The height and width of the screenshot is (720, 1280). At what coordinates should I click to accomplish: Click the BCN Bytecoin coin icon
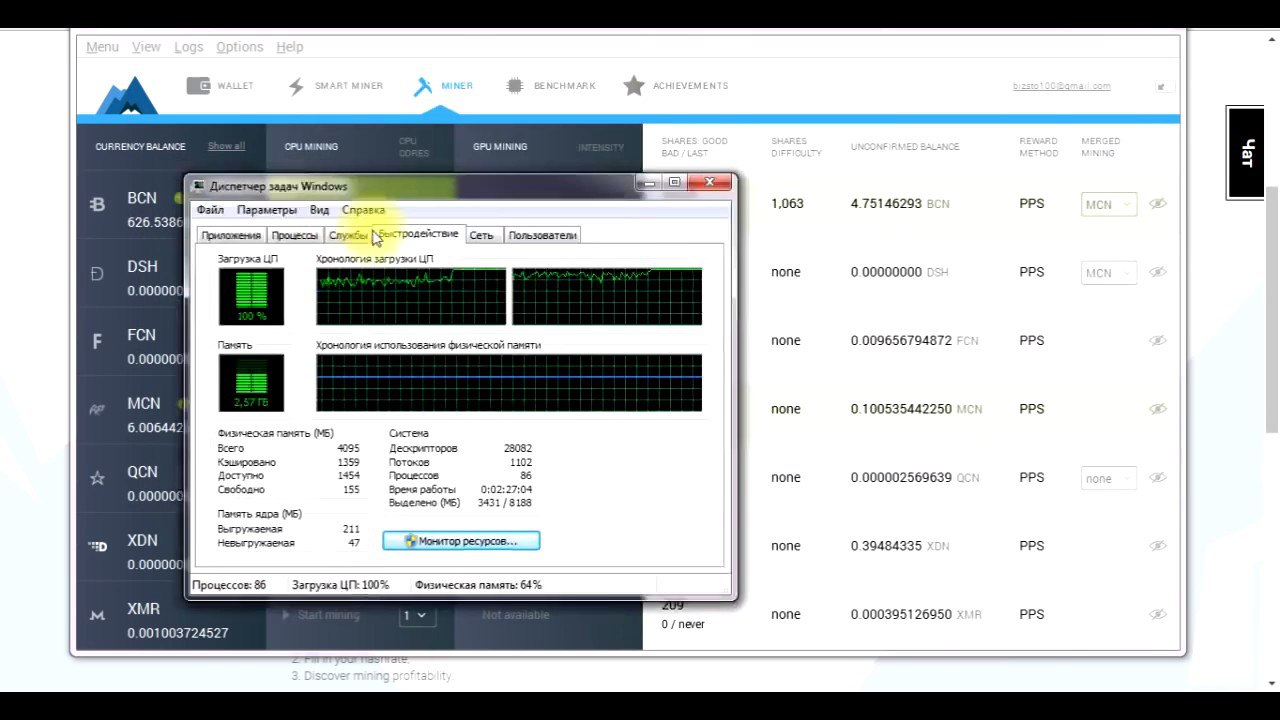[98, 205]
